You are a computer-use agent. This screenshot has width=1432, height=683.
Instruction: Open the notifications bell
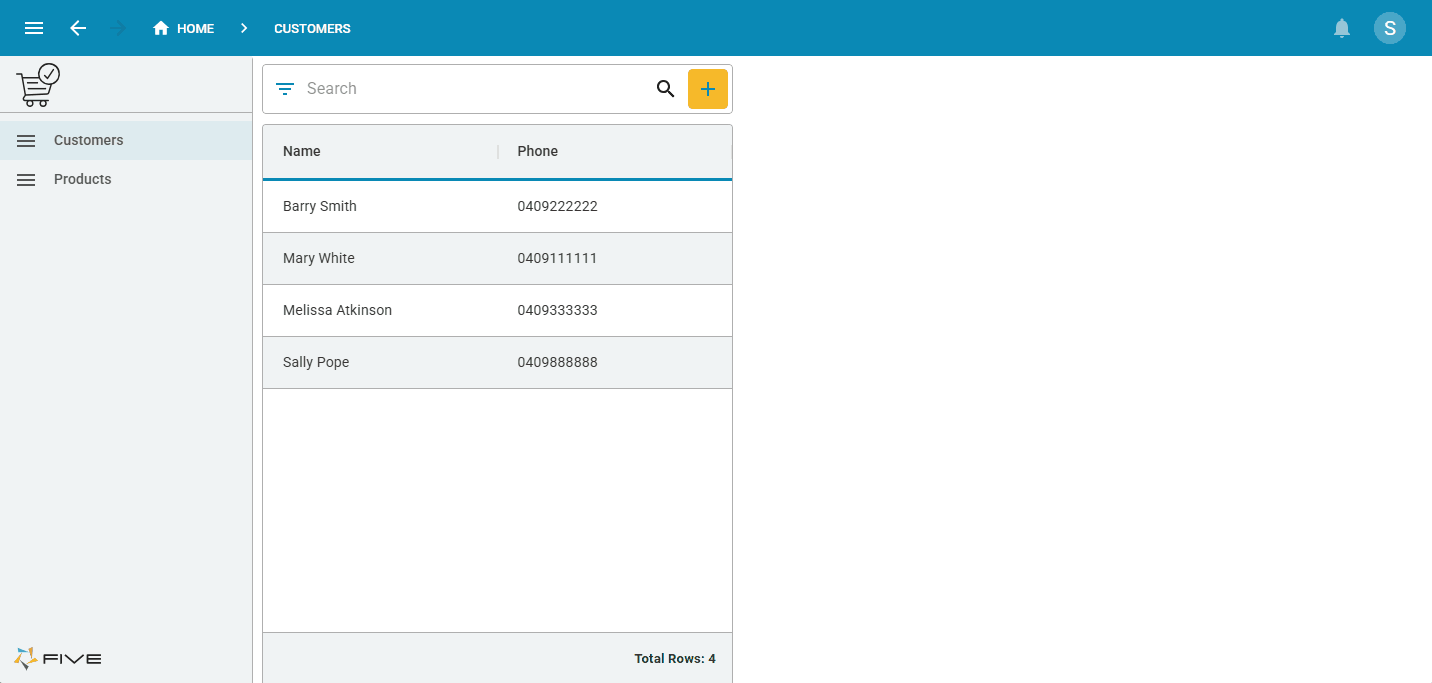coord(1342,28)
